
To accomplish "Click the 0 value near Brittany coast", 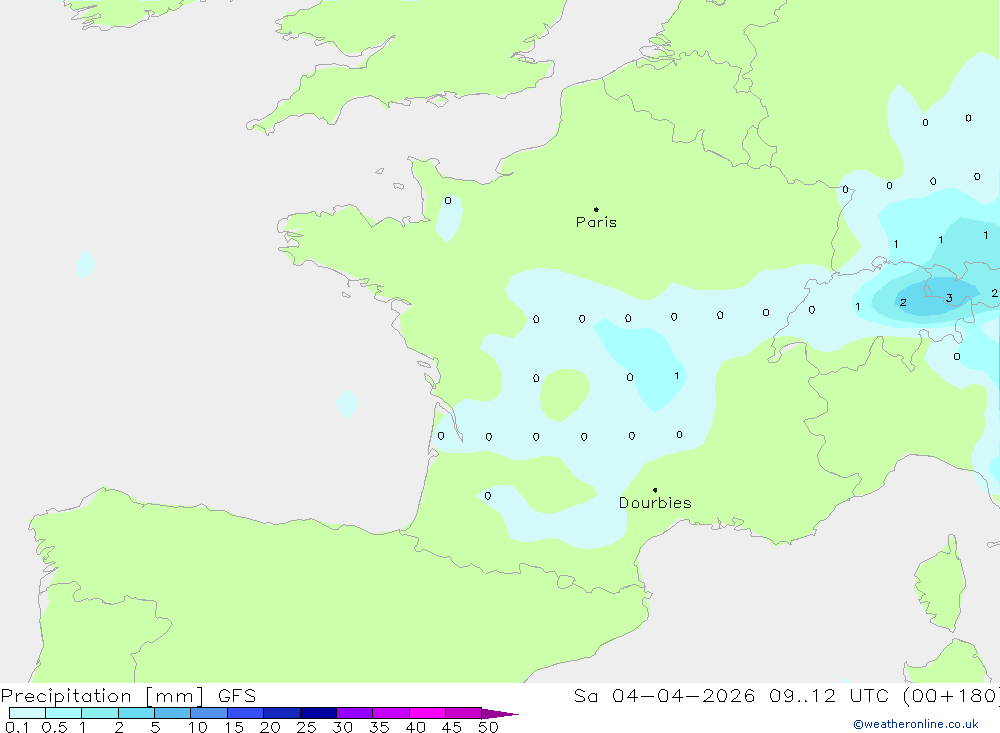I will 448,200.
